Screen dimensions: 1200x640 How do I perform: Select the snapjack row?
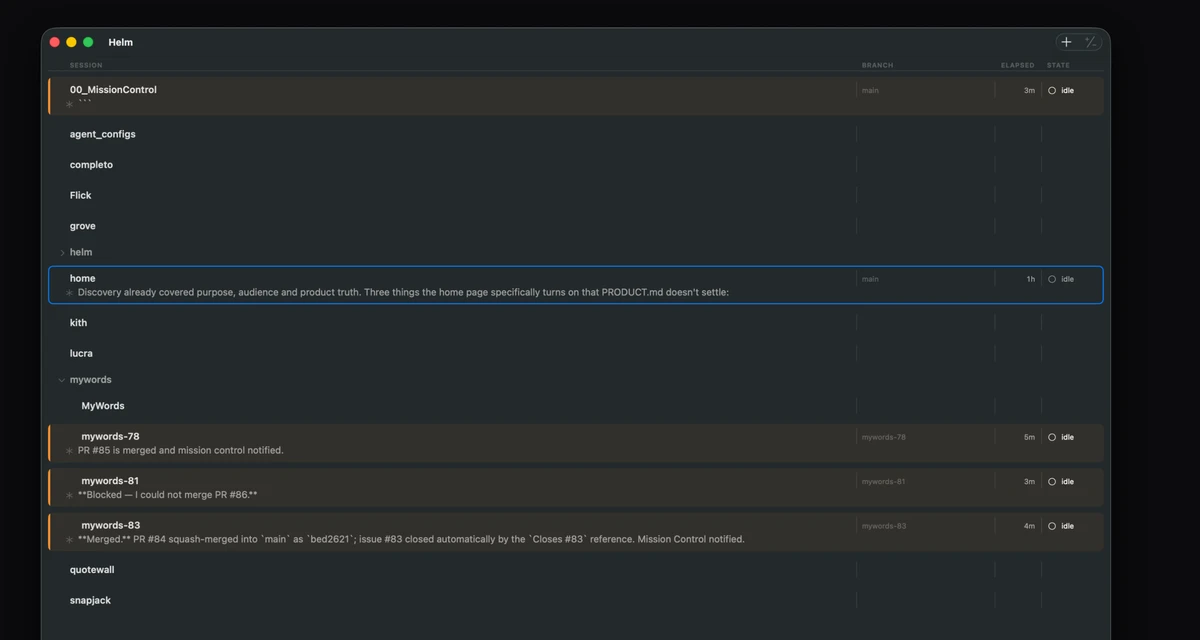576,601
